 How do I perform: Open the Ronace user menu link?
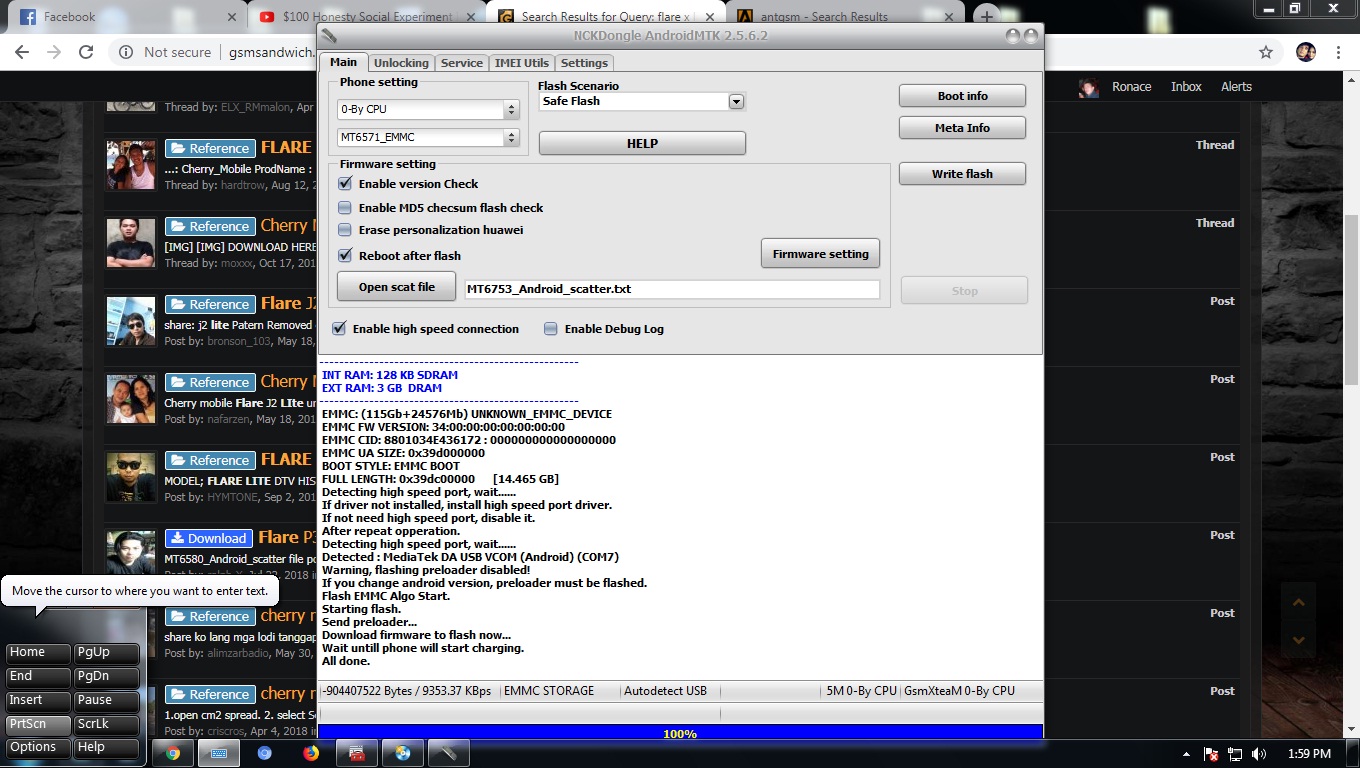[x=1131, y=87]
